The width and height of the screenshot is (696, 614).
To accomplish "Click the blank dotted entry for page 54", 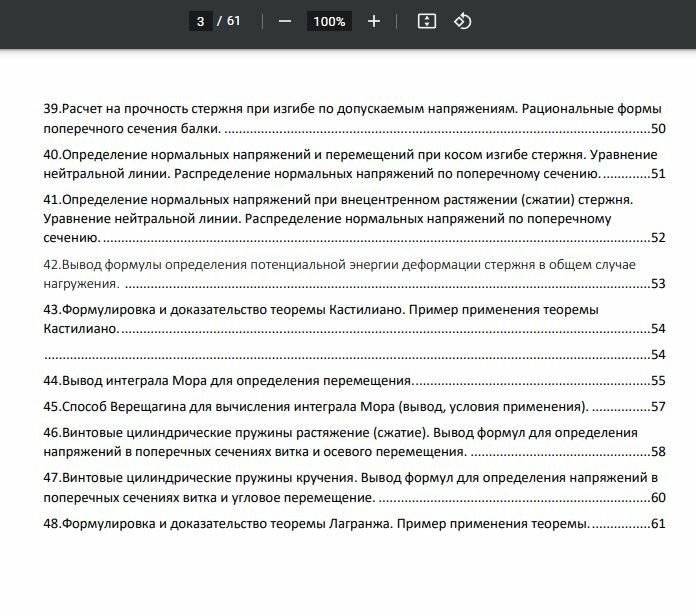I will [354, 354].
